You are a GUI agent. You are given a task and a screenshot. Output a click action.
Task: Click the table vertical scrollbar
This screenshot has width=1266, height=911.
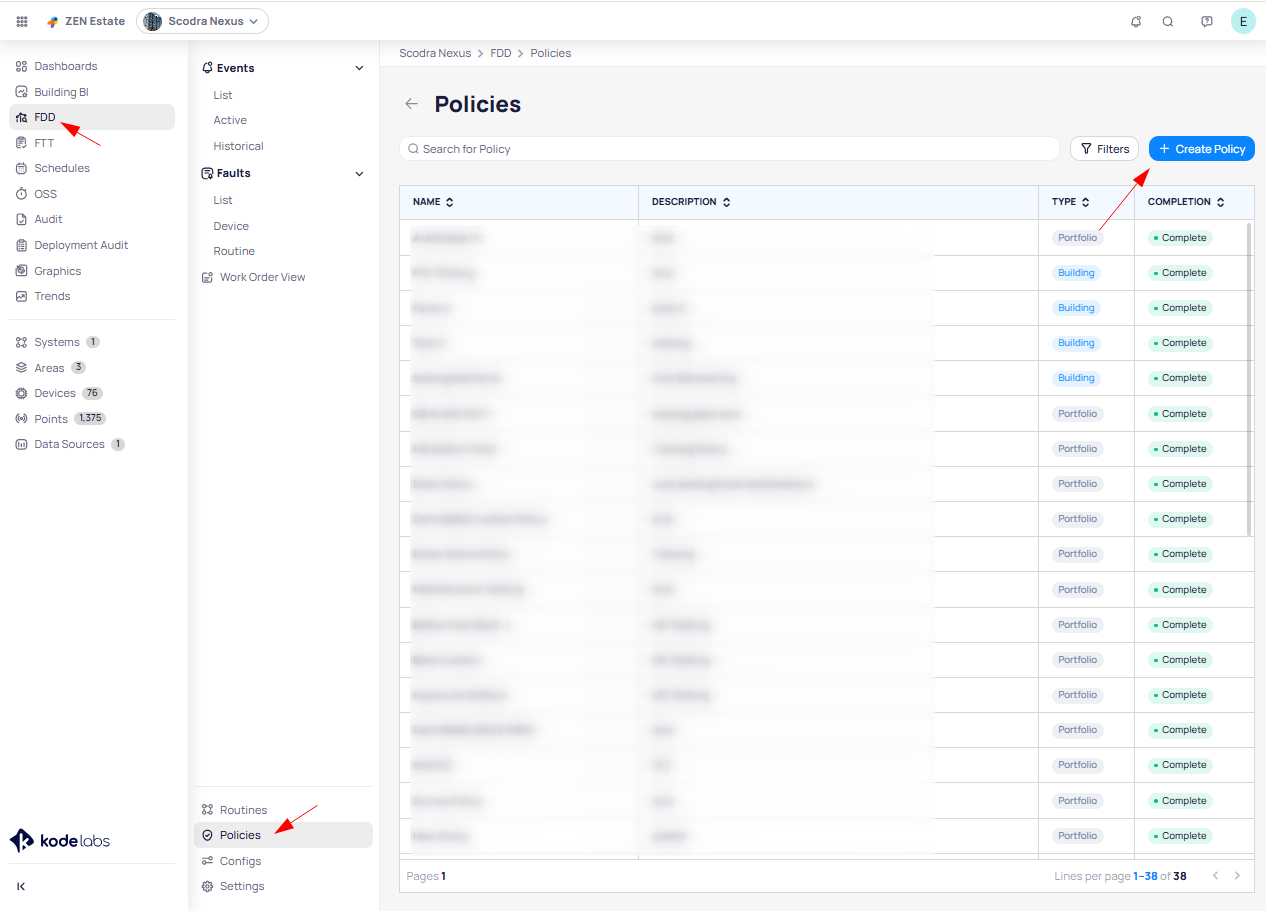tap(1249, 380)
